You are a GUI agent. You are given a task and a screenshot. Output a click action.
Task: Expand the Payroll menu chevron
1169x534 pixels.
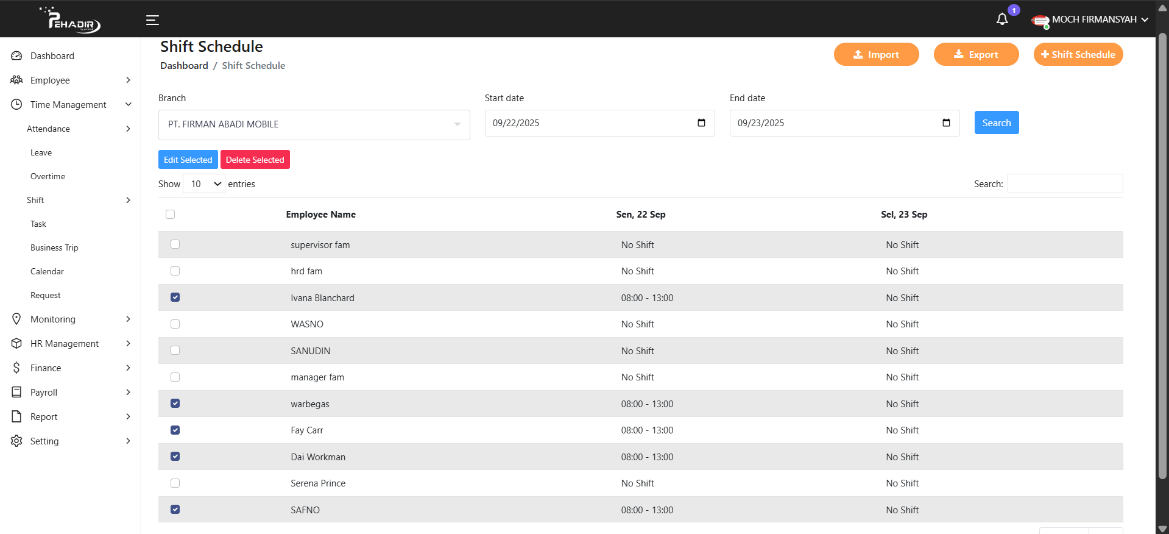(x=128, y=392)
